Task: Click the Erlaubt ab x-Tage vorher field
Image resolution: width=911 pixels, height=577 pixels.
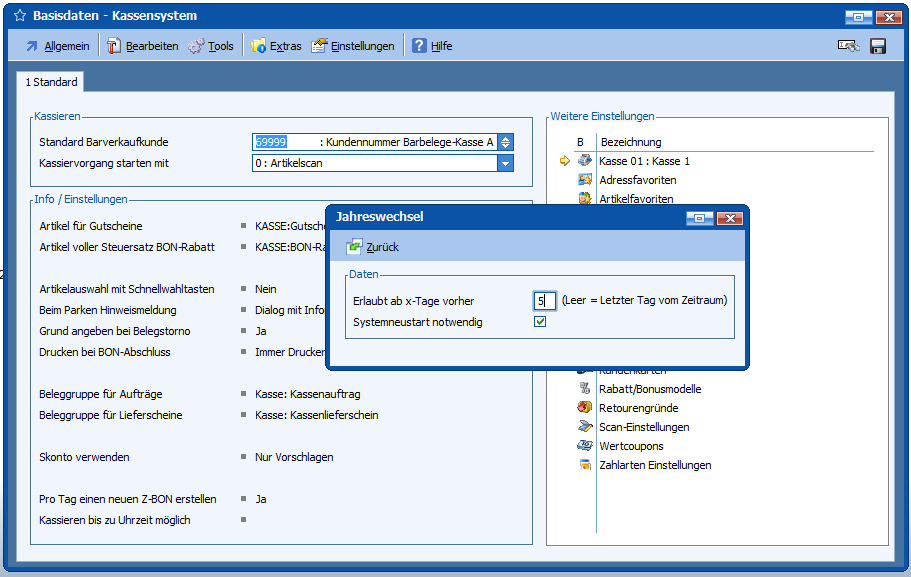Action: 544,300
